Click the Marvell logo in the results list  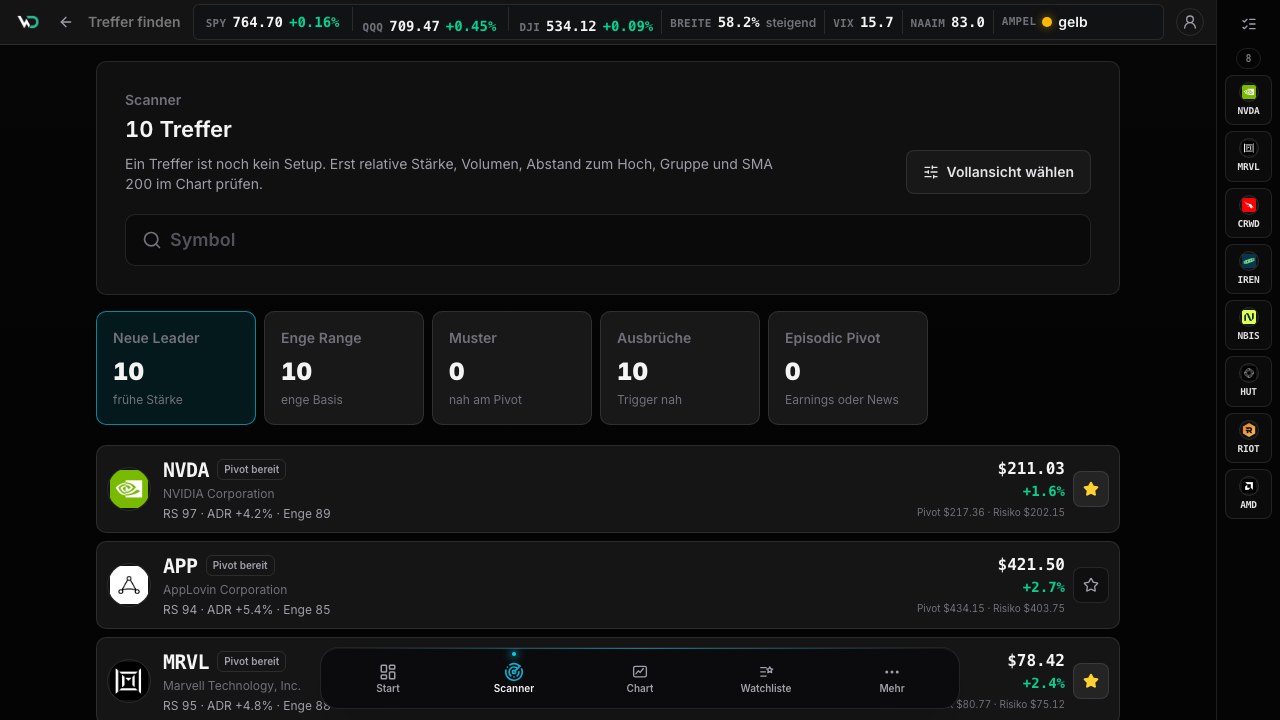tap(129, 681)
